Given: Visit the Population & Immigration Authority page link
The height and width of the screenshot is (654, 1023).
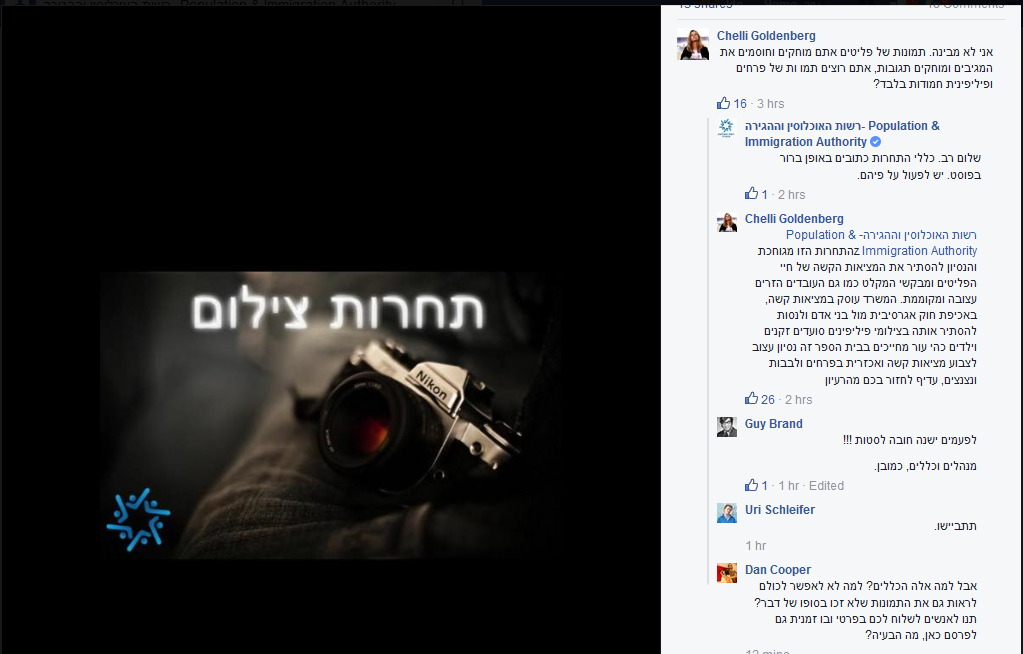Looking at the screenshot, I should coord(842,134).
